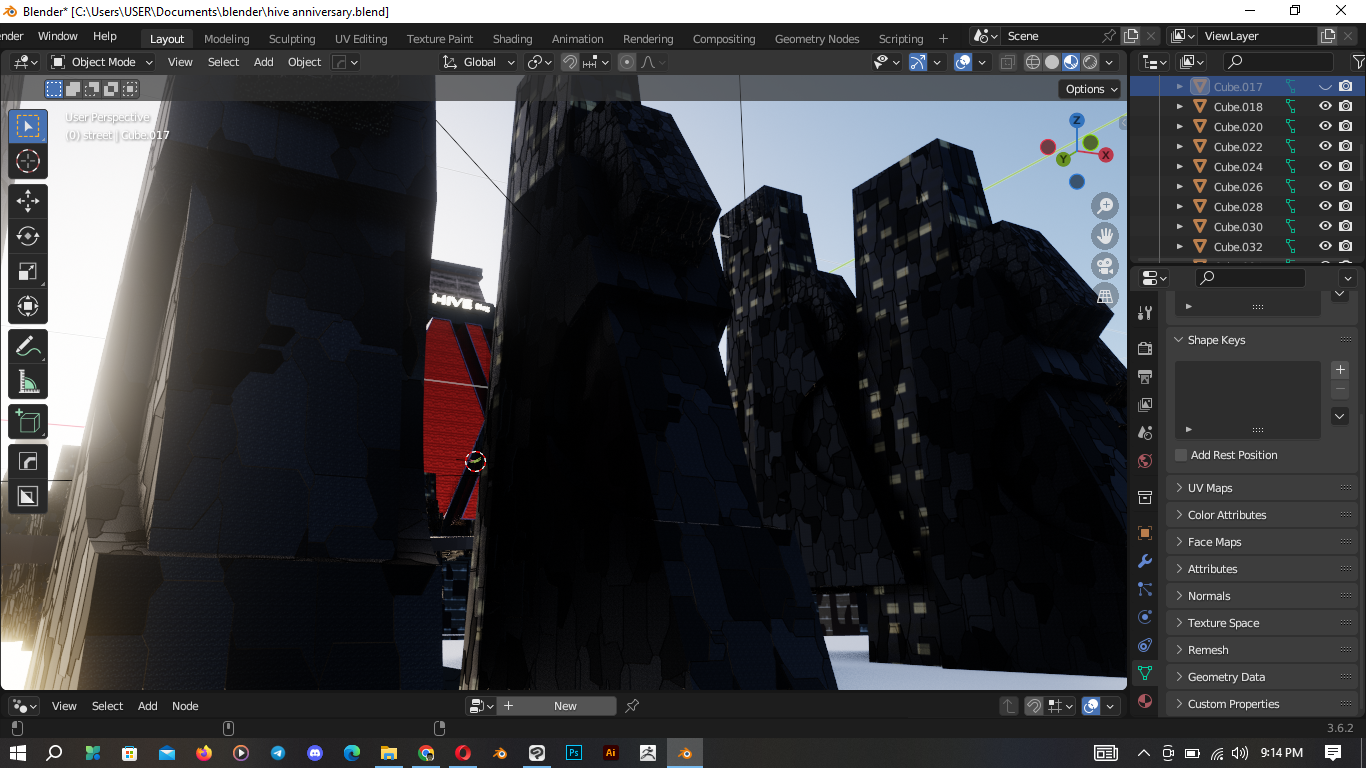This screenshot has height=768, width=1366.
Task: Open the Geometry Nodes workspace
Action: click(x=817, y=39)
